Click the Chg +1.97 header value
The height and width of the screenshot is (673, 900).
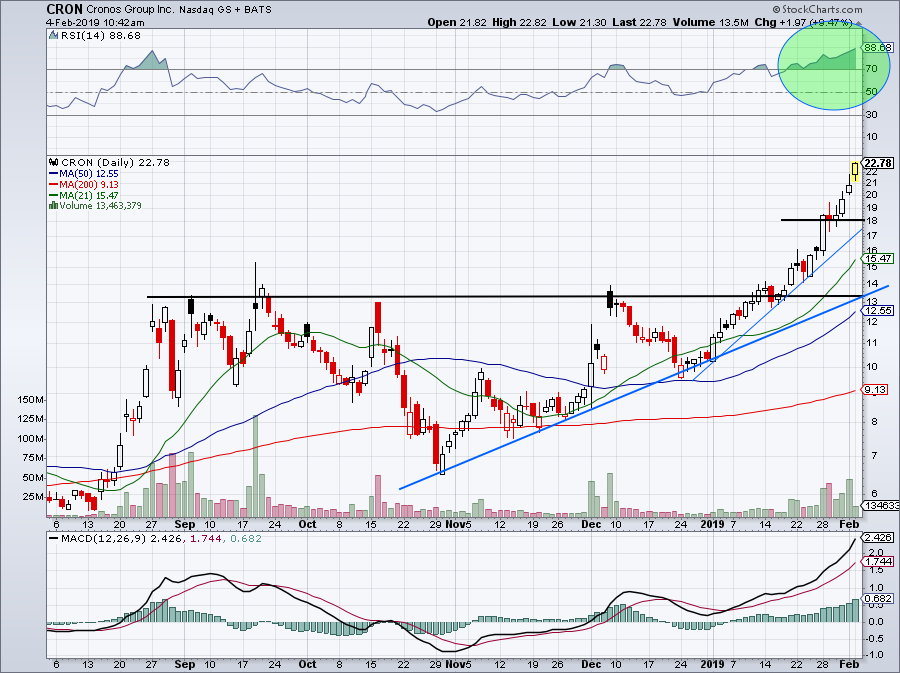tap(781, 22)
